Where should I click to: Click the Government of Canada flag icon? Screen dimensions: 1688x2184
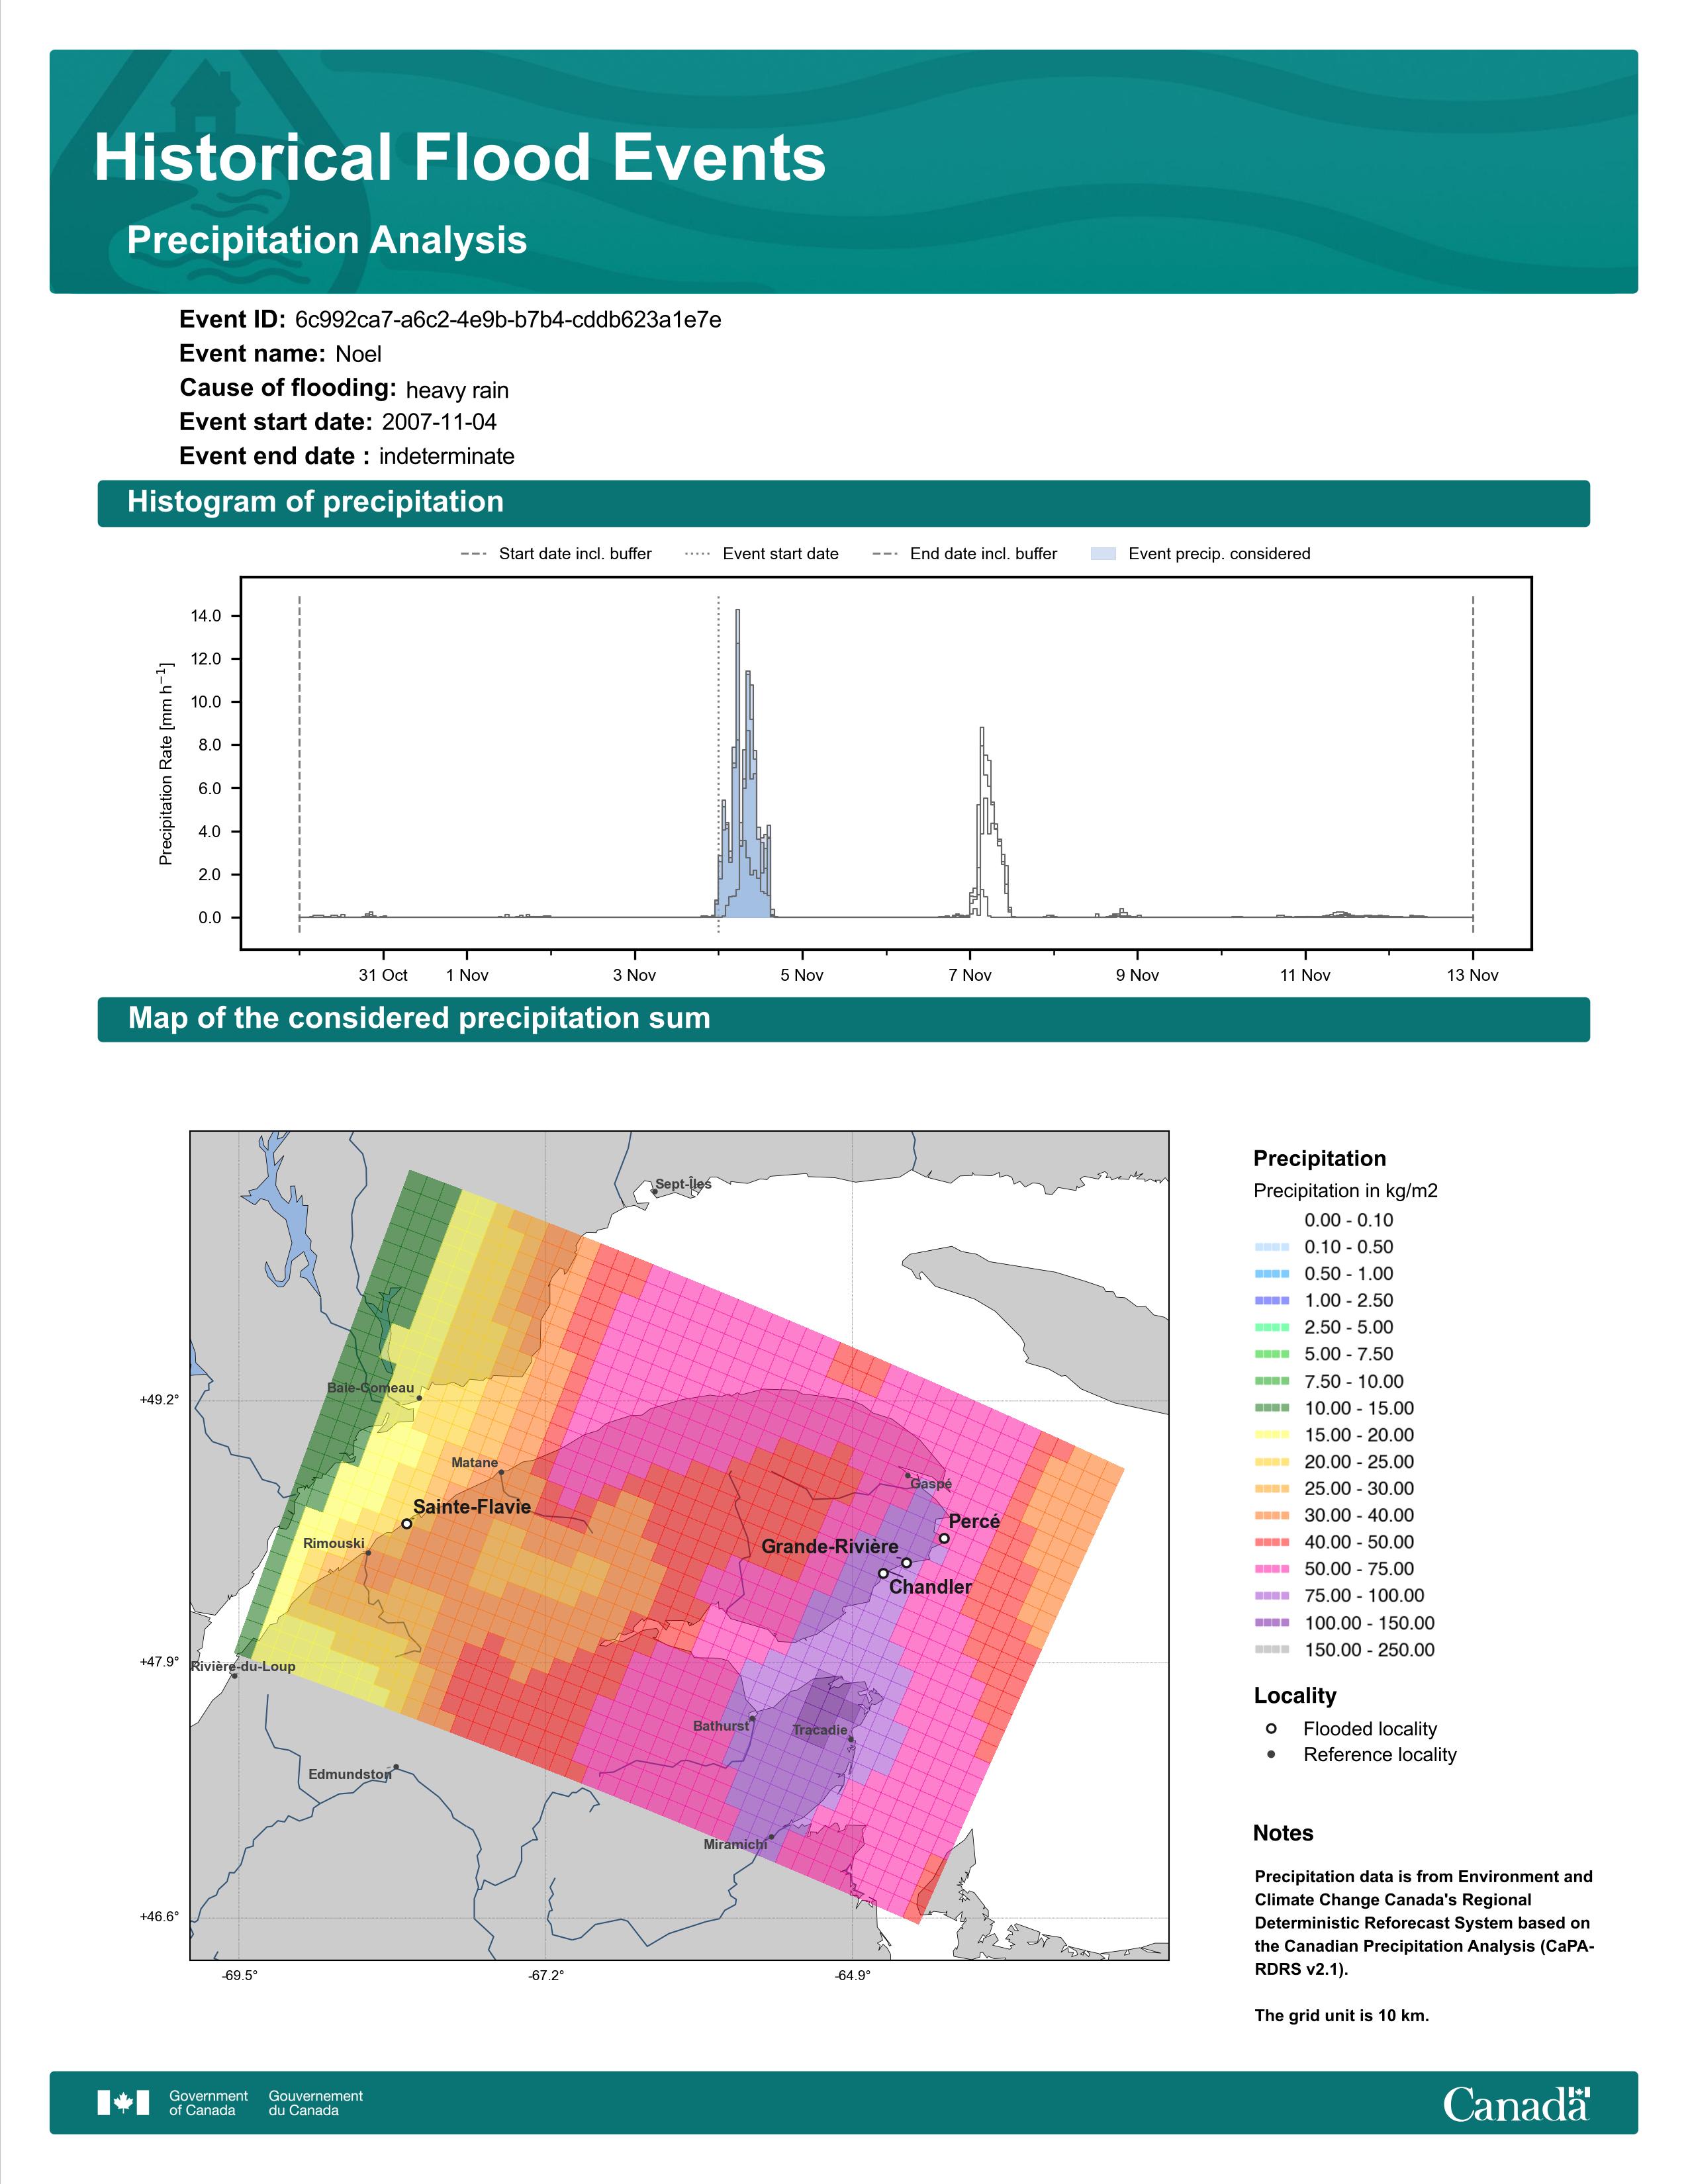coord(123,2103)
